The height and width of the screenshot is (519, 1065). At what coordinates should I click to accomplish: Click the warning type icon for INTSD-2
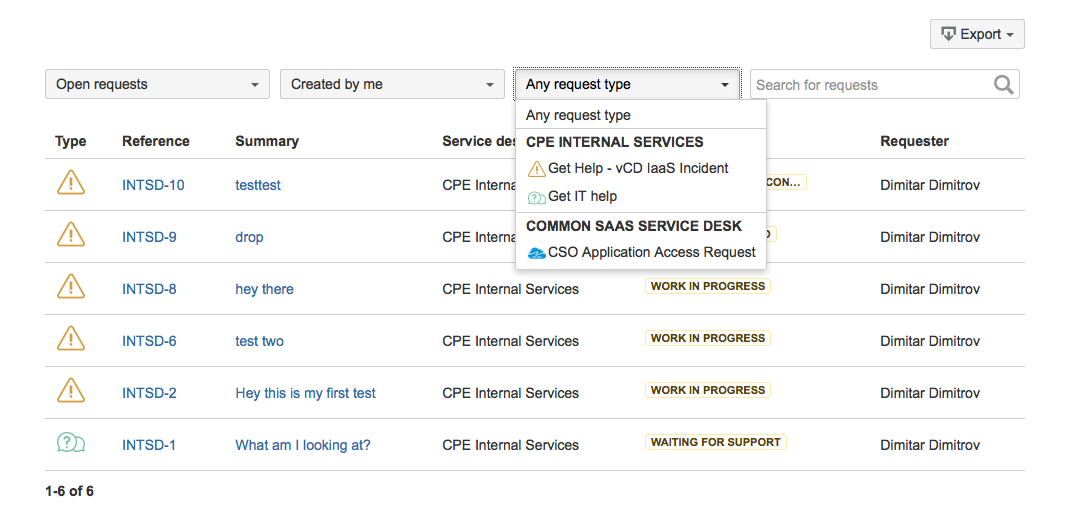click(71, 391)
